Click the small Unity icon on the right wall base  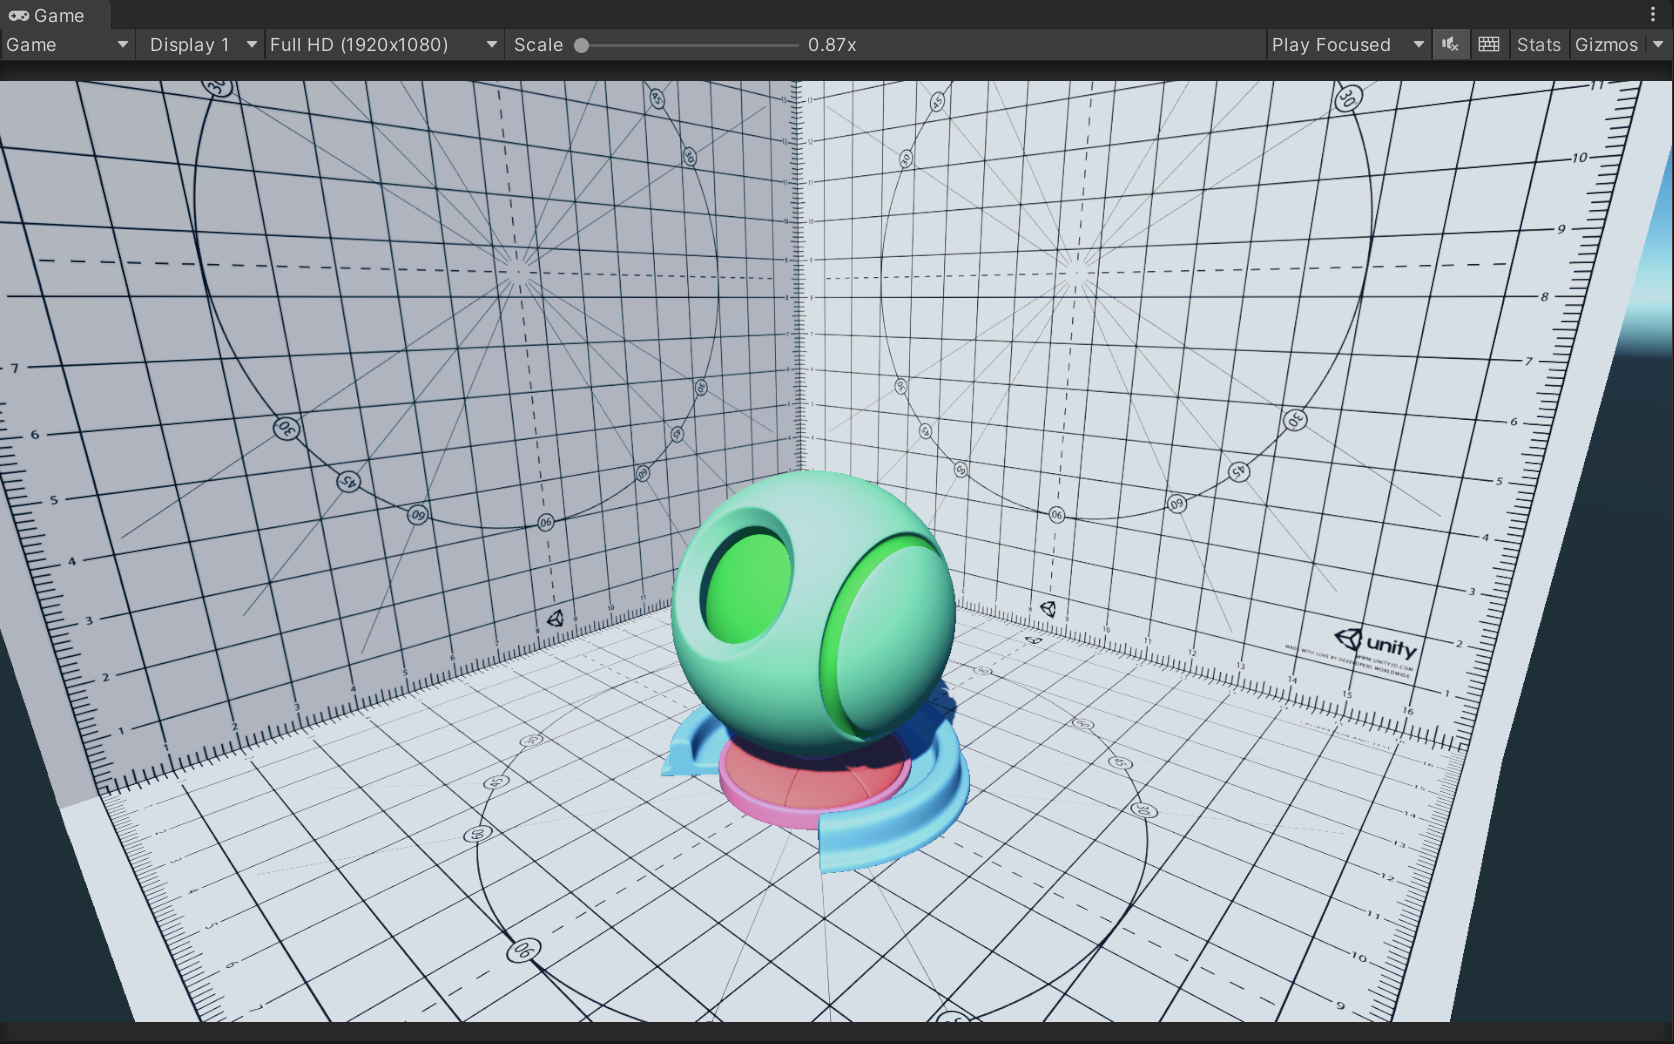pyautogui.click(x=1047, y=608)
